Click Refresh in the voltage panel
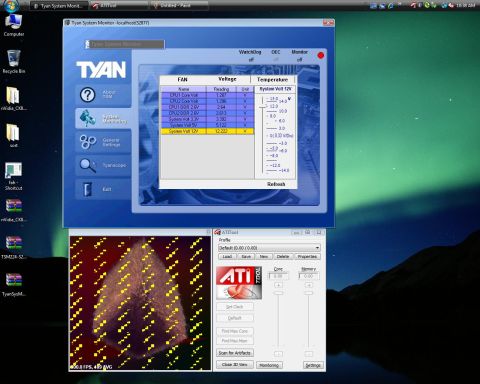The image size is (480, 384). click(x=276, y=184)
